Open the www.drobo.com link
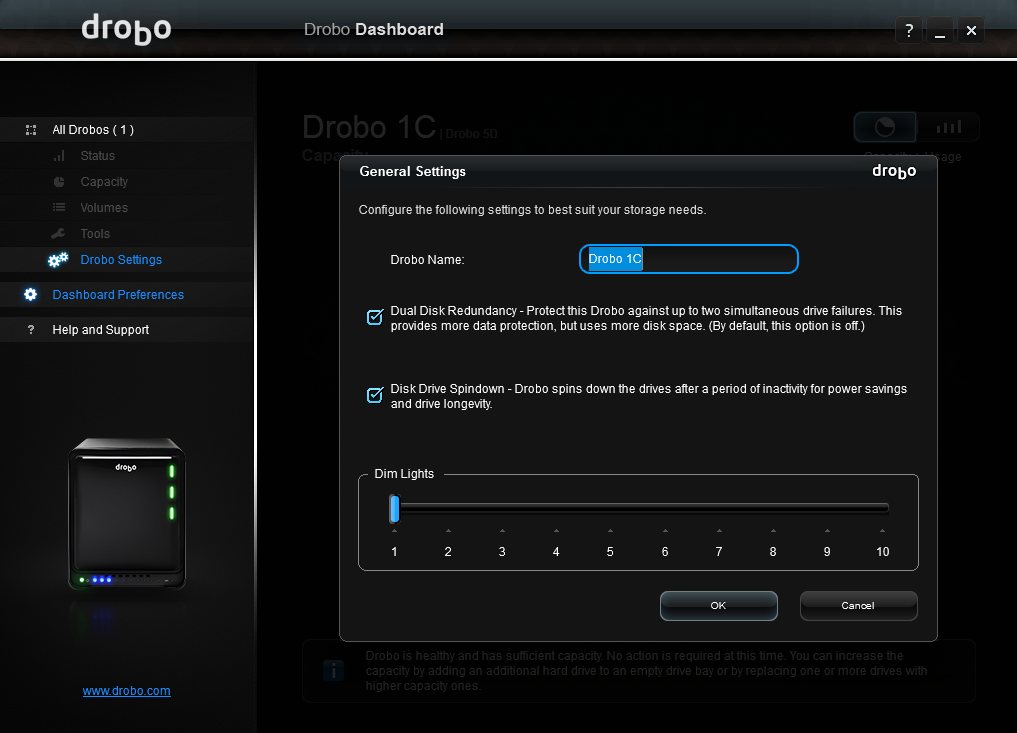 coord(126,691)
